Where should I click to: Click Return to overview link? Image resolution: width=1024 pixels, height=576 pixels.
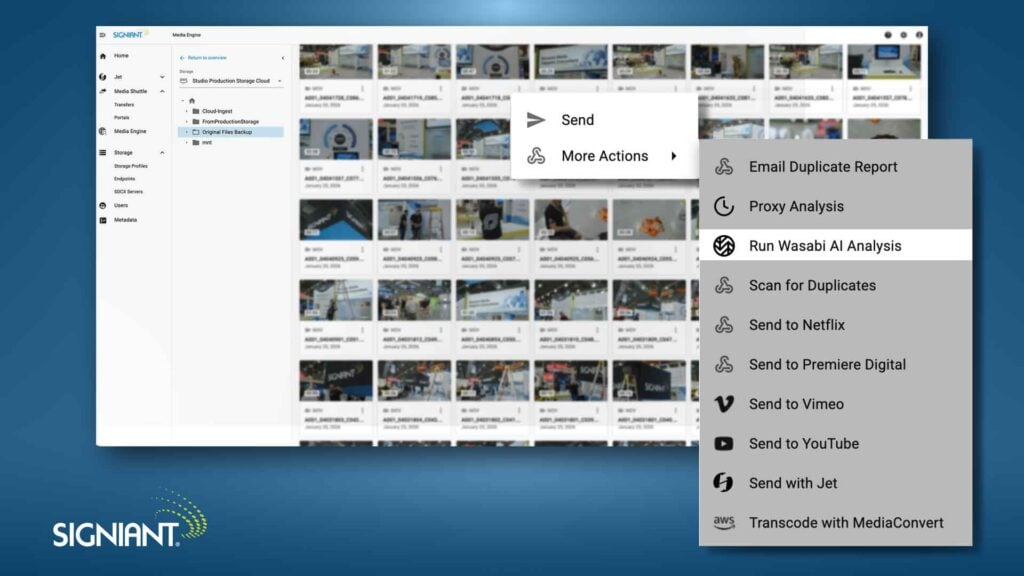coord(203,58)
